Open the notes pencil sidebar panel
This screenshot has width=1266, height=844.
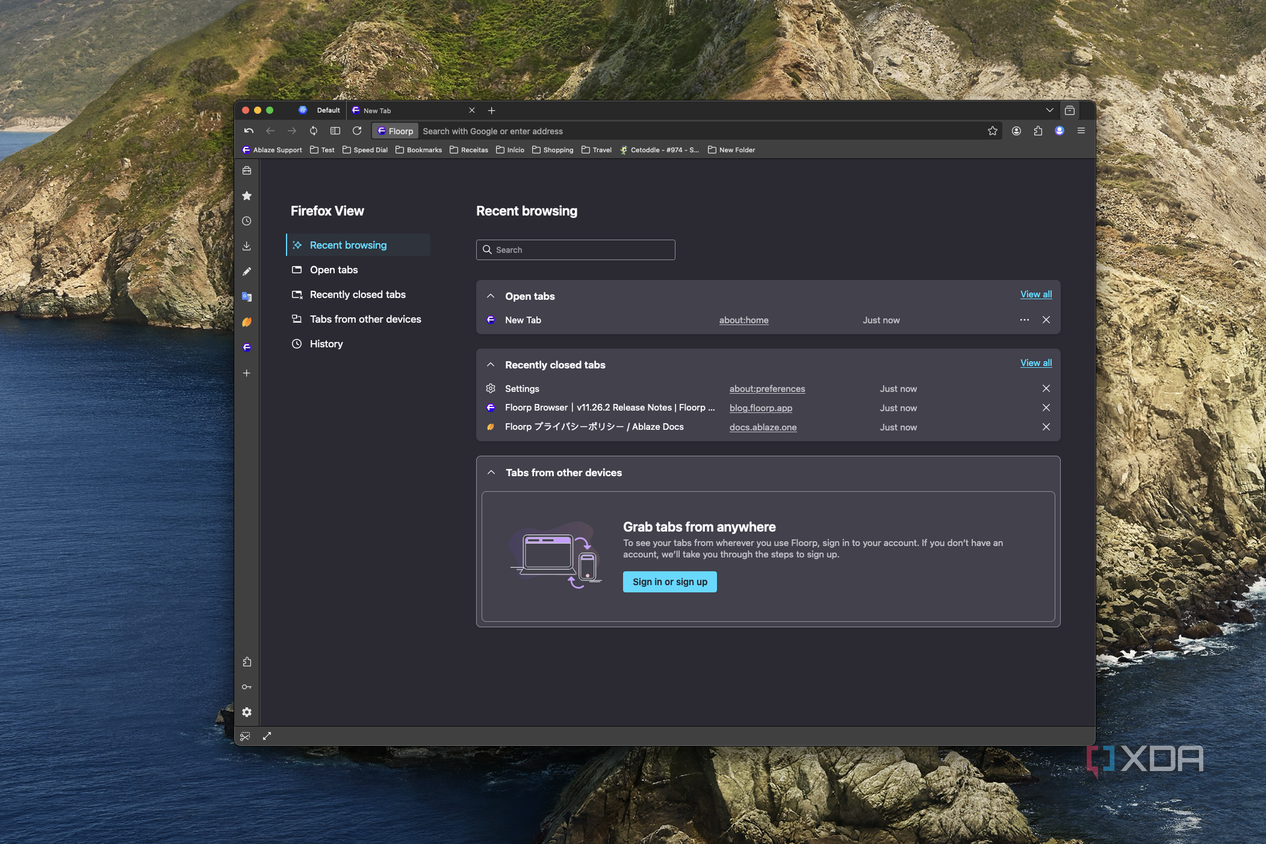[247, 271]
